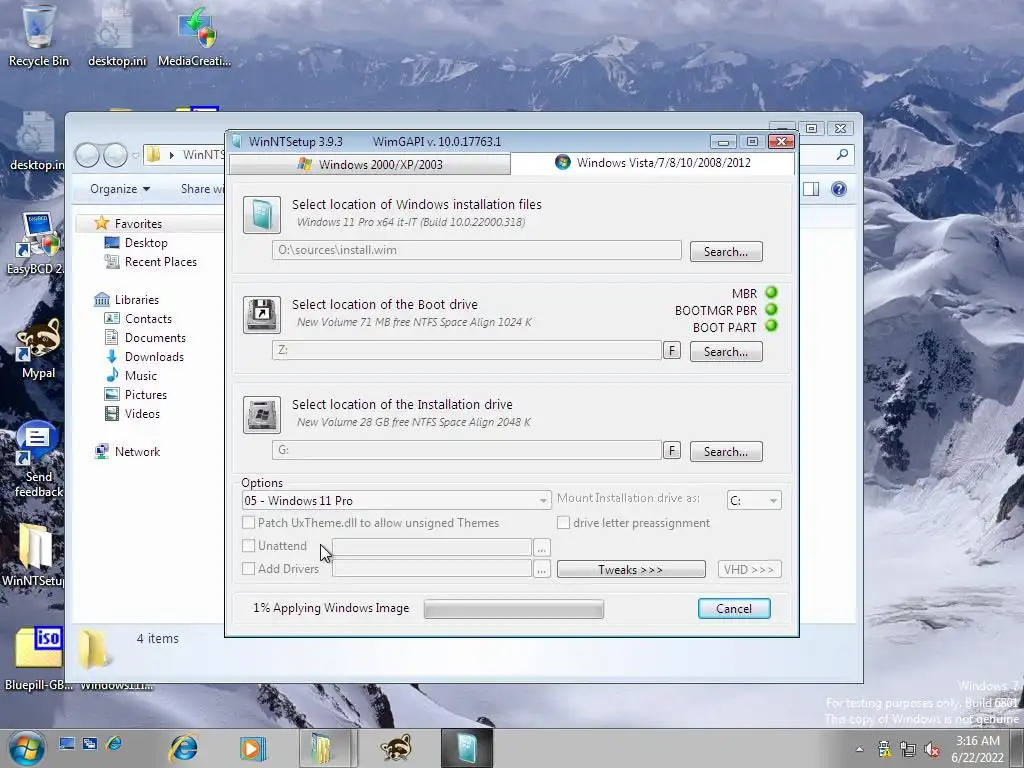Screen dimensions: 1024x768
Task: Click the F format button for boot drive
Action: [x=672, y=351]
